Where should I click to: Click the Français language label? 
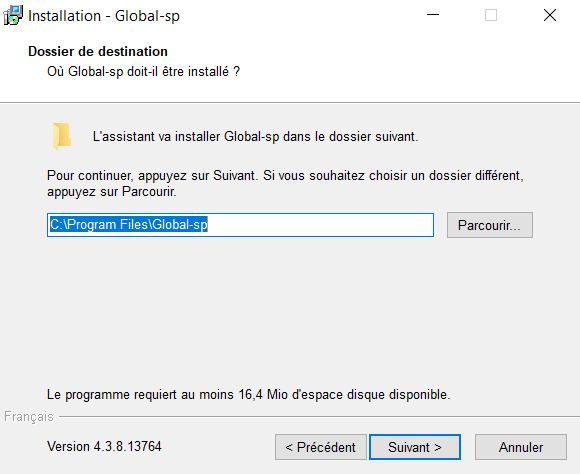tap(29, 417)
